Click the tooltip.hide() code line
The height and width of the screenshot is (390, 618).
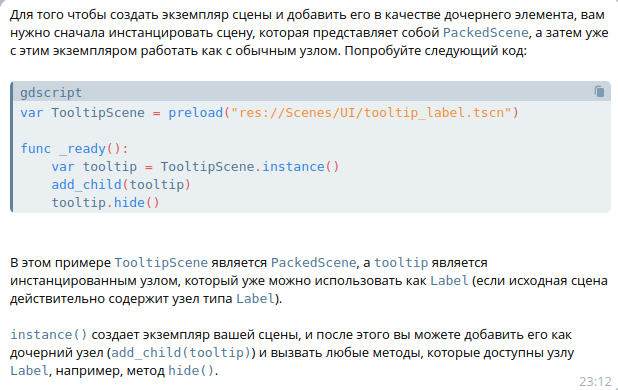coord(105,202)
